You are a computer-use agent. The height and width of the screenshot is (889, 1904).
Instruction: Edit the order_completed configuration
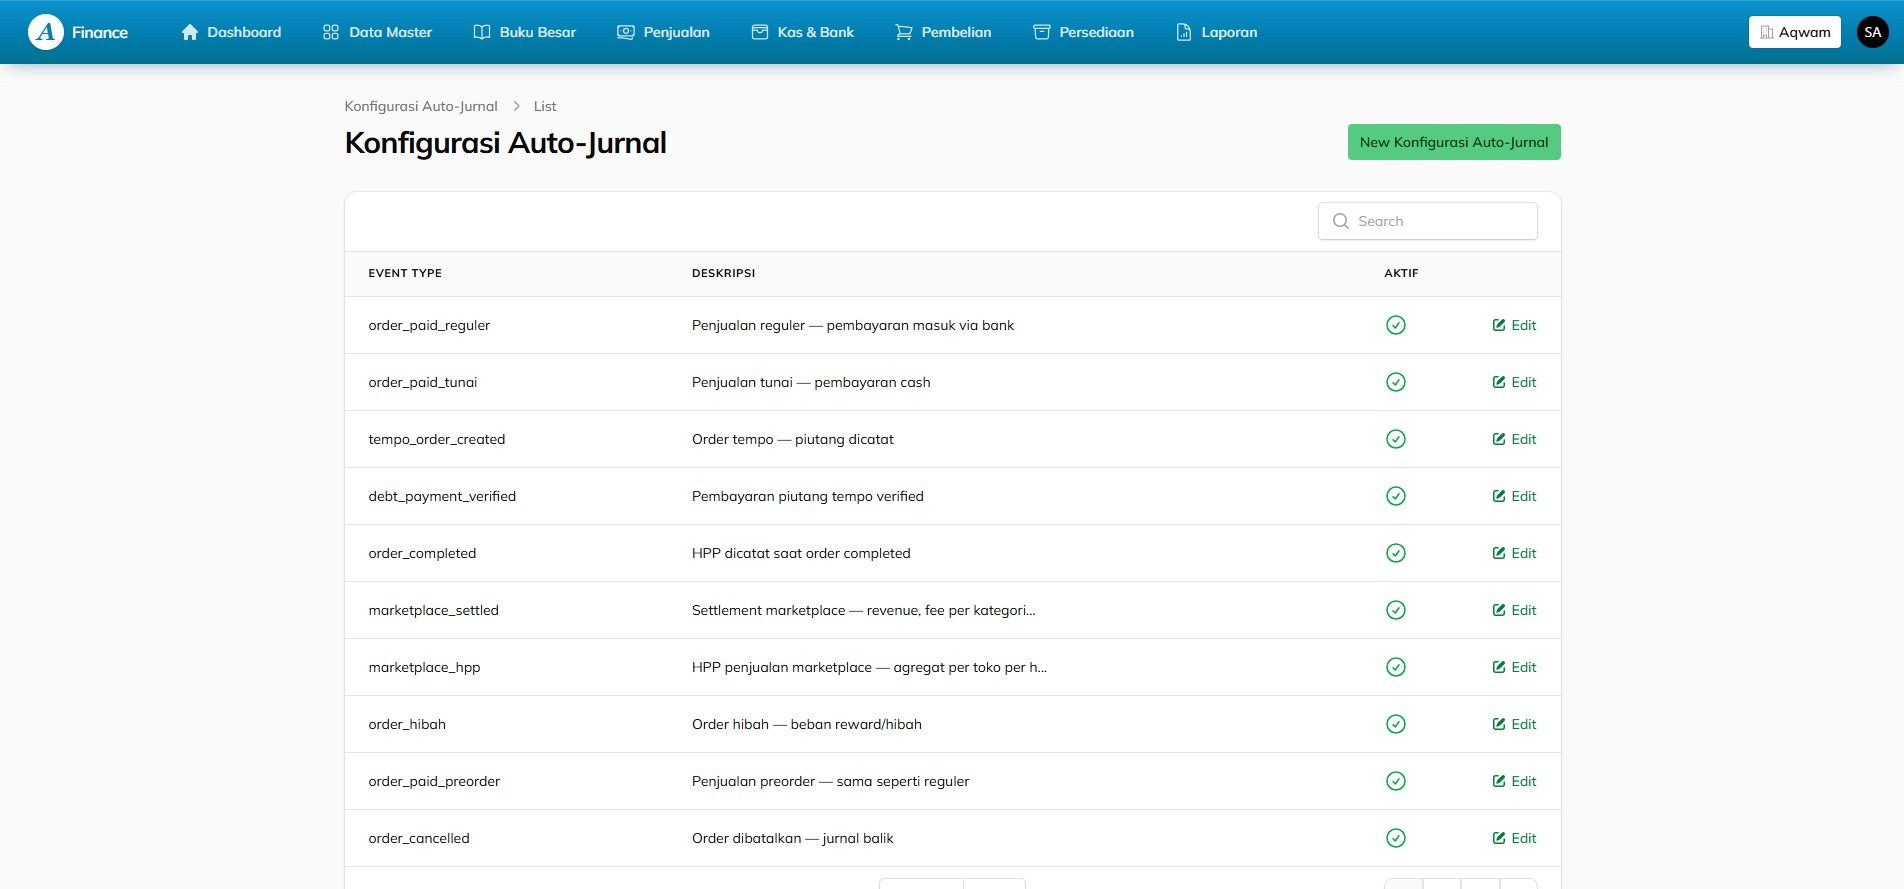(1514, 553)
